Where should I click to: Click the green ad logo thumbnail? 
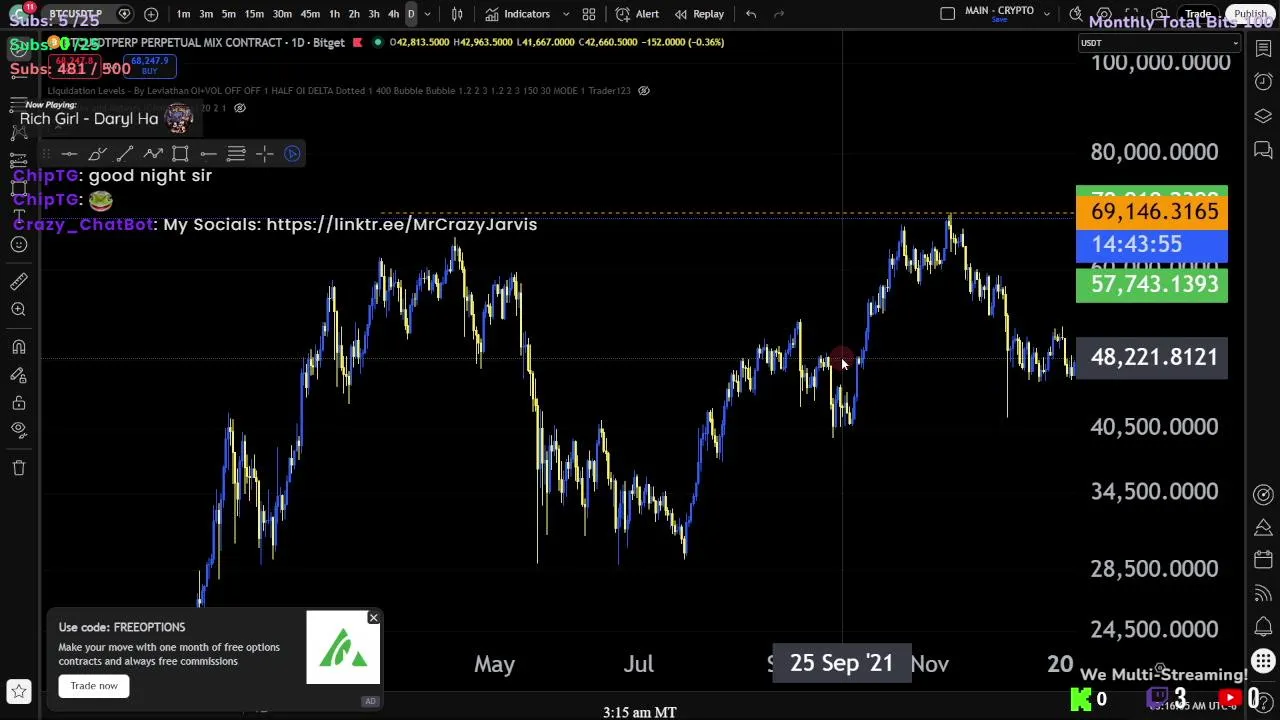(343, 648)
